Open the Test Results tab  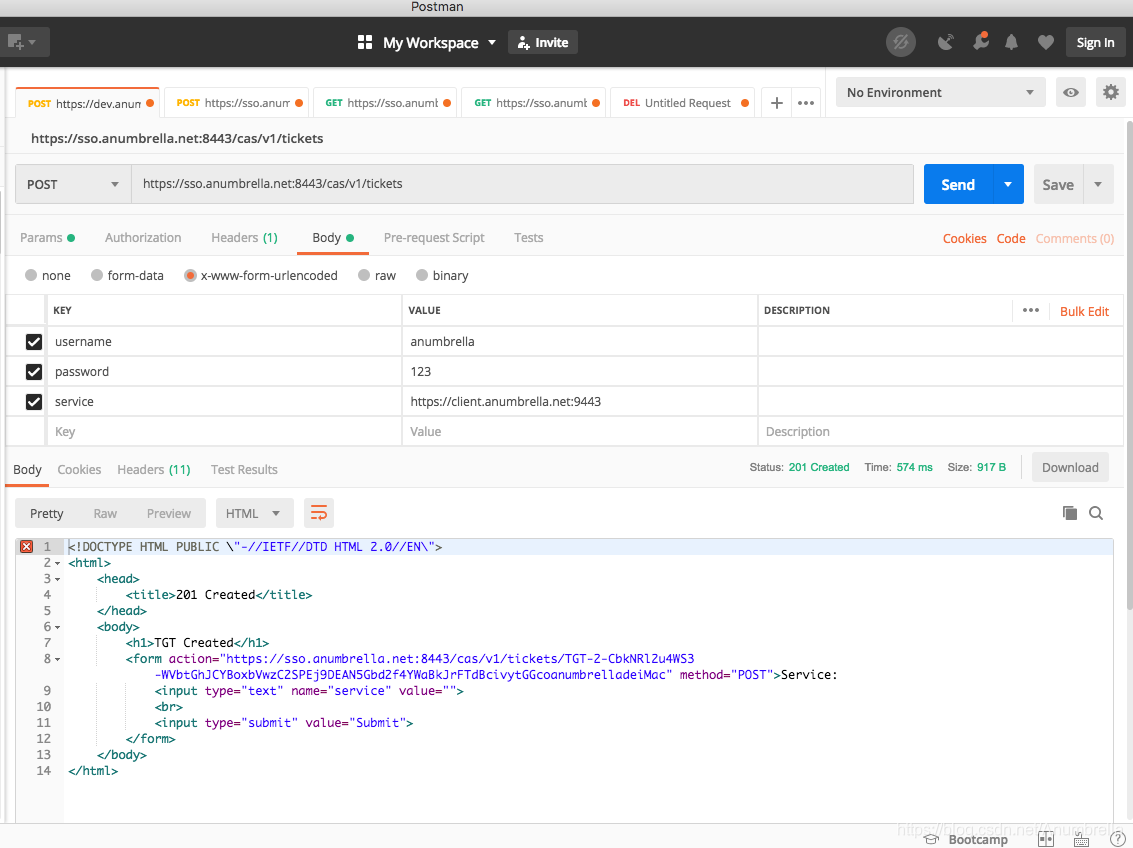coord(244,470)
